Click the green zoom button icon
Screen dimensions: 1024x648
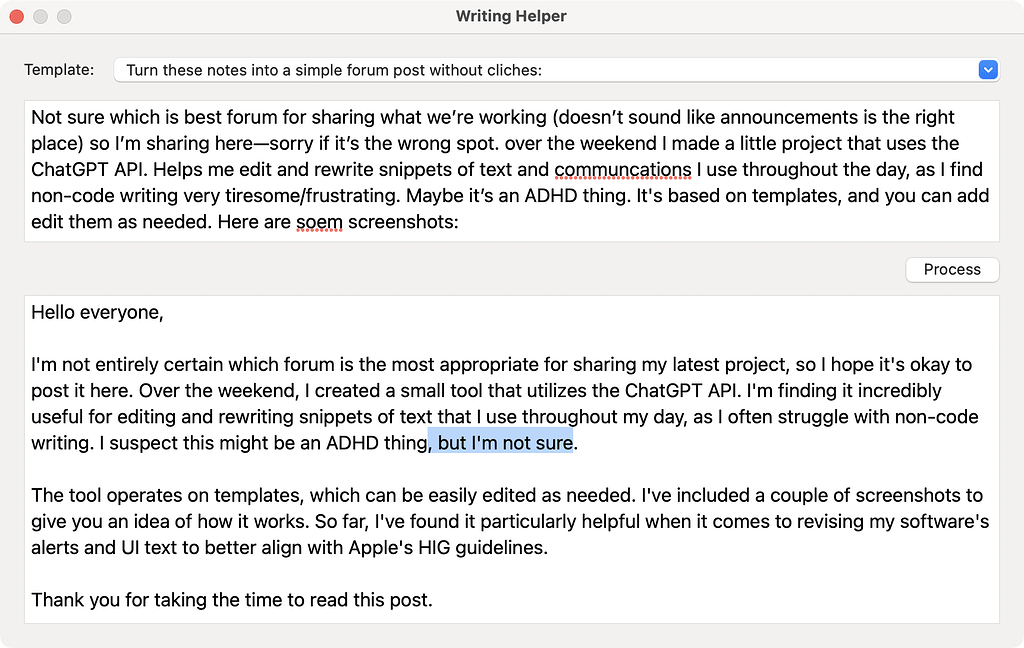(x=64, y=16)
